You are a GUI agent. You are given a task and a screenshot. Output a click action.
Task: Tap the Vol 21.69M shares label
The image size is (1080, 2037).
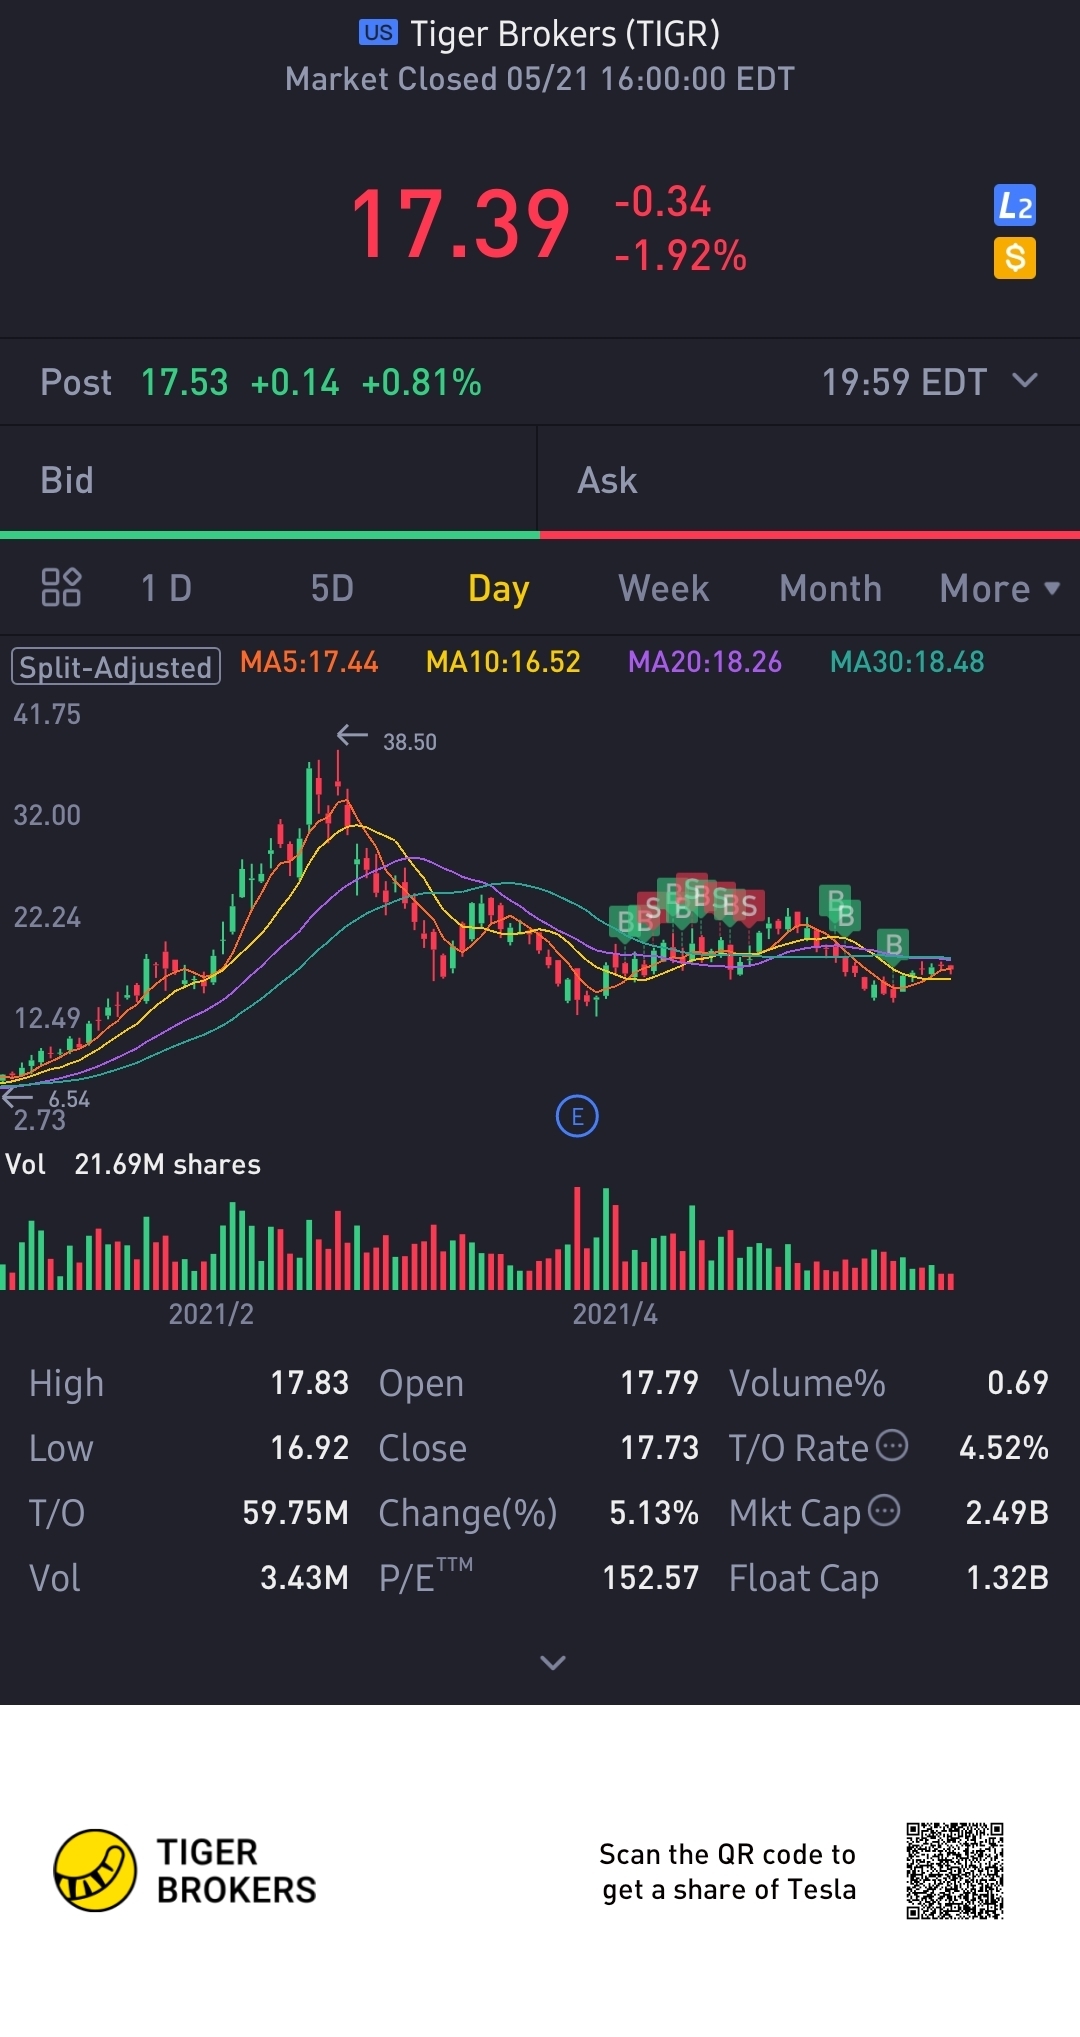[x=133, y=1164]
